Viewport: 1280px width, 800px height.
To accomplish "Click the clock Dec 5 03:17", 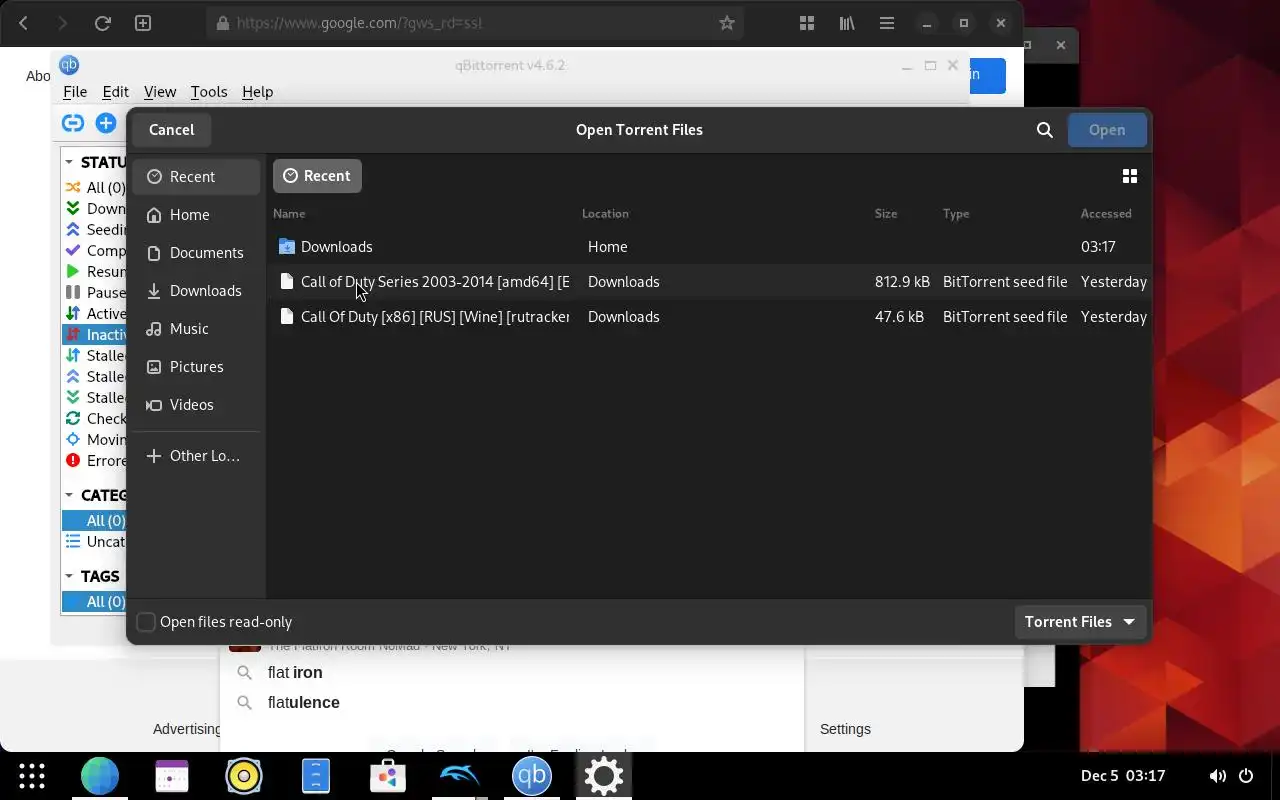I will point(1123,776).
